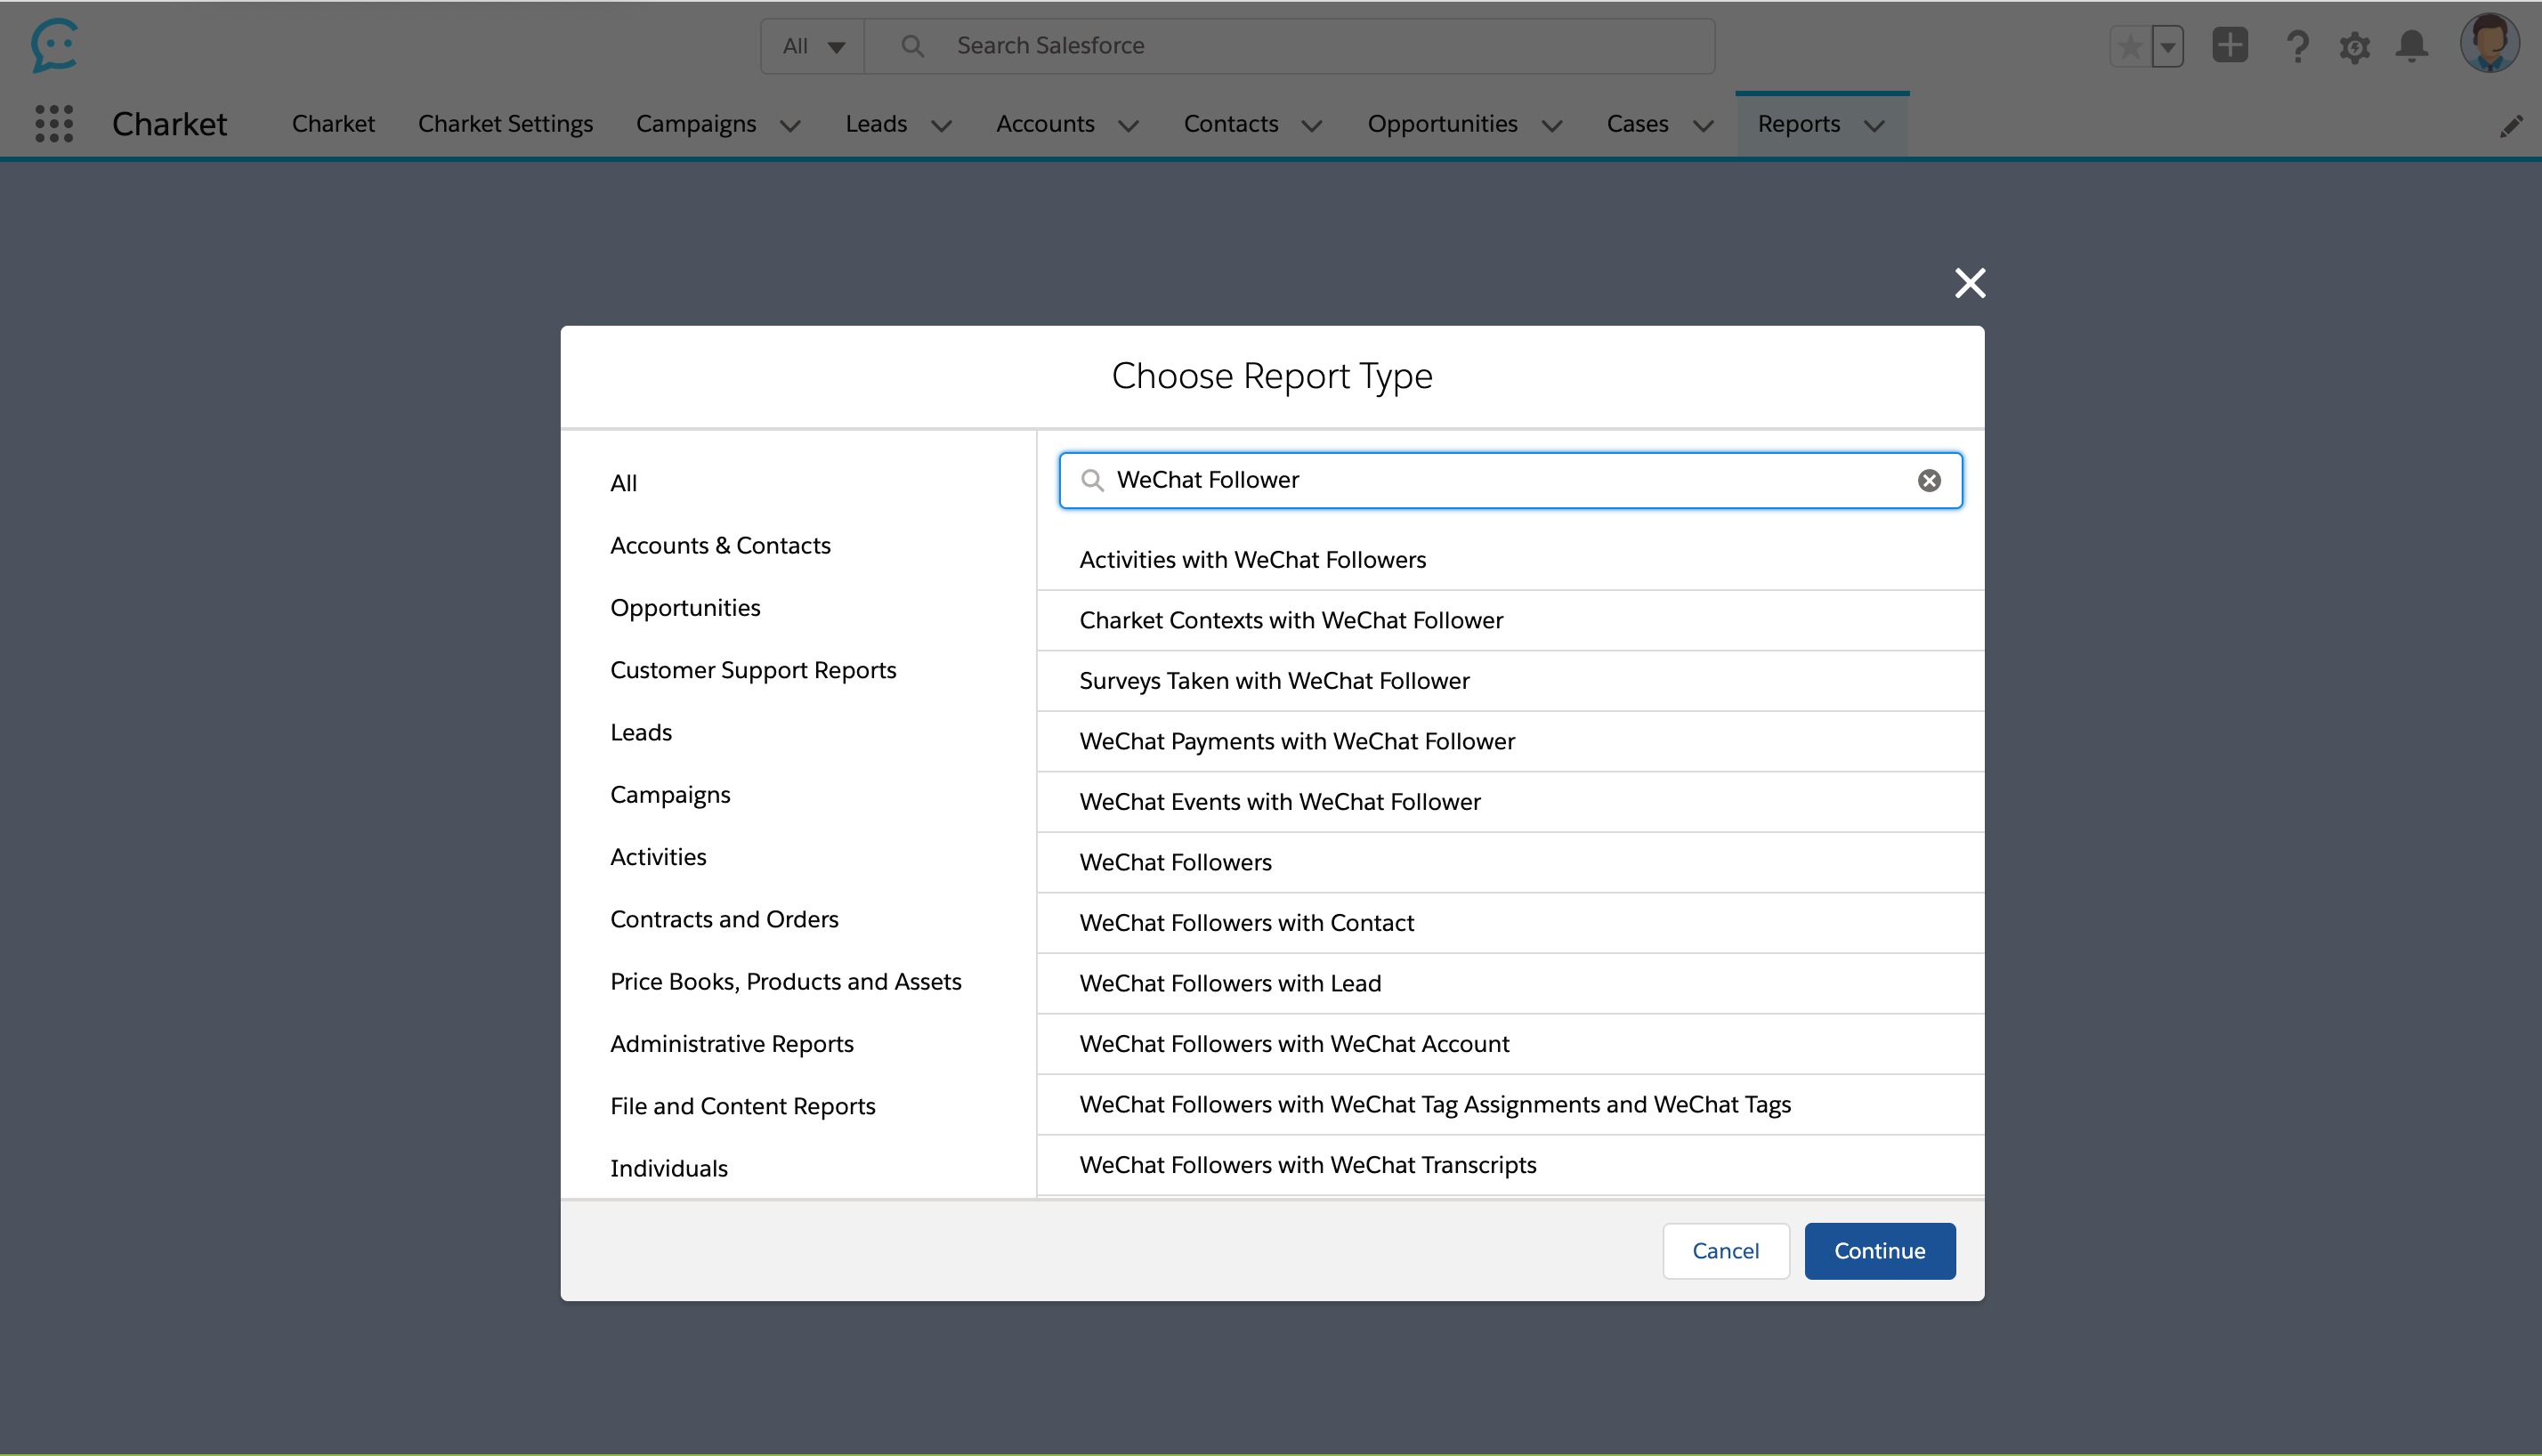Open the help question mark icon
The width and height of the screenshot is (2542, 1456).
coord(2297,46)
